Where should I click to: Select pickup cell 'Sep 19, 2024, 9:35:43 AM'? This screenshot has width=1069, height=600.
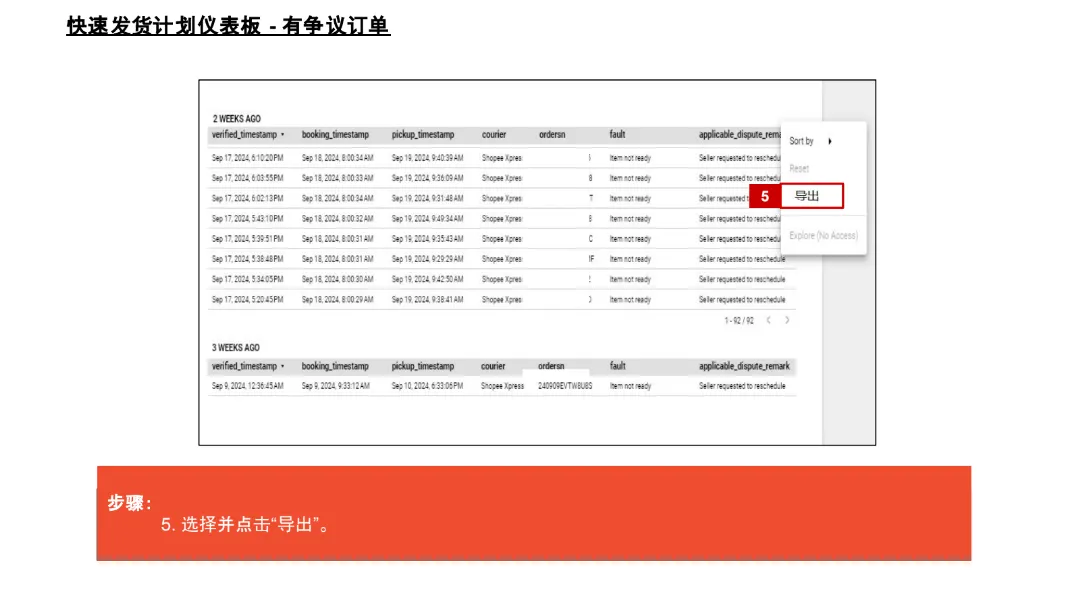pos(427,239)
